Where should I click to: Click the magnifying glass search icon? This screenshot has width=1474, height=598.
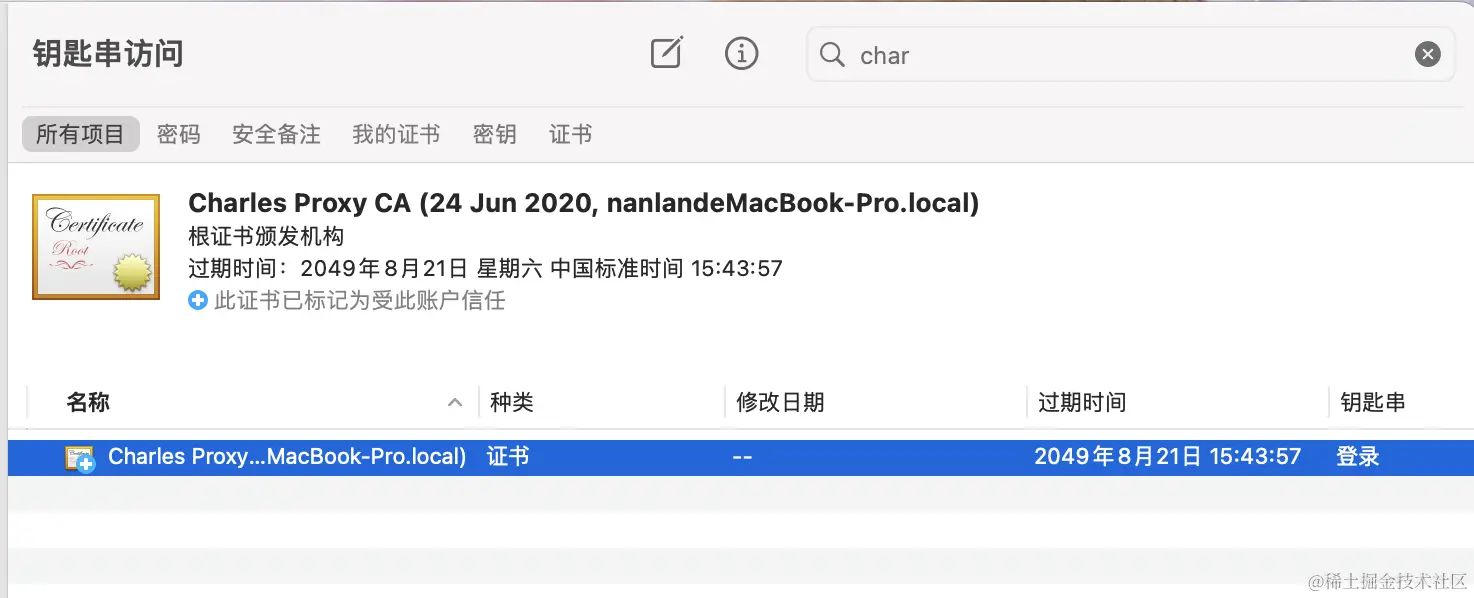(x=832, y=55)
